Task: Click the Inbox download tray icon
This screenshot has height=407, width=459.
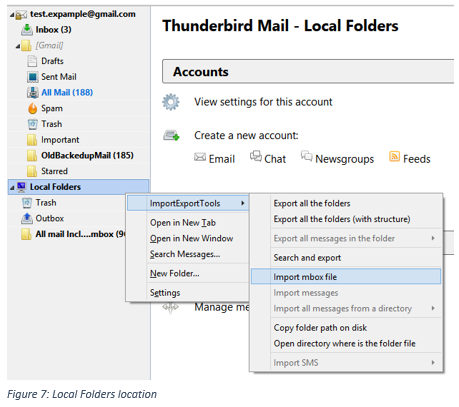Action: [27, 30]
